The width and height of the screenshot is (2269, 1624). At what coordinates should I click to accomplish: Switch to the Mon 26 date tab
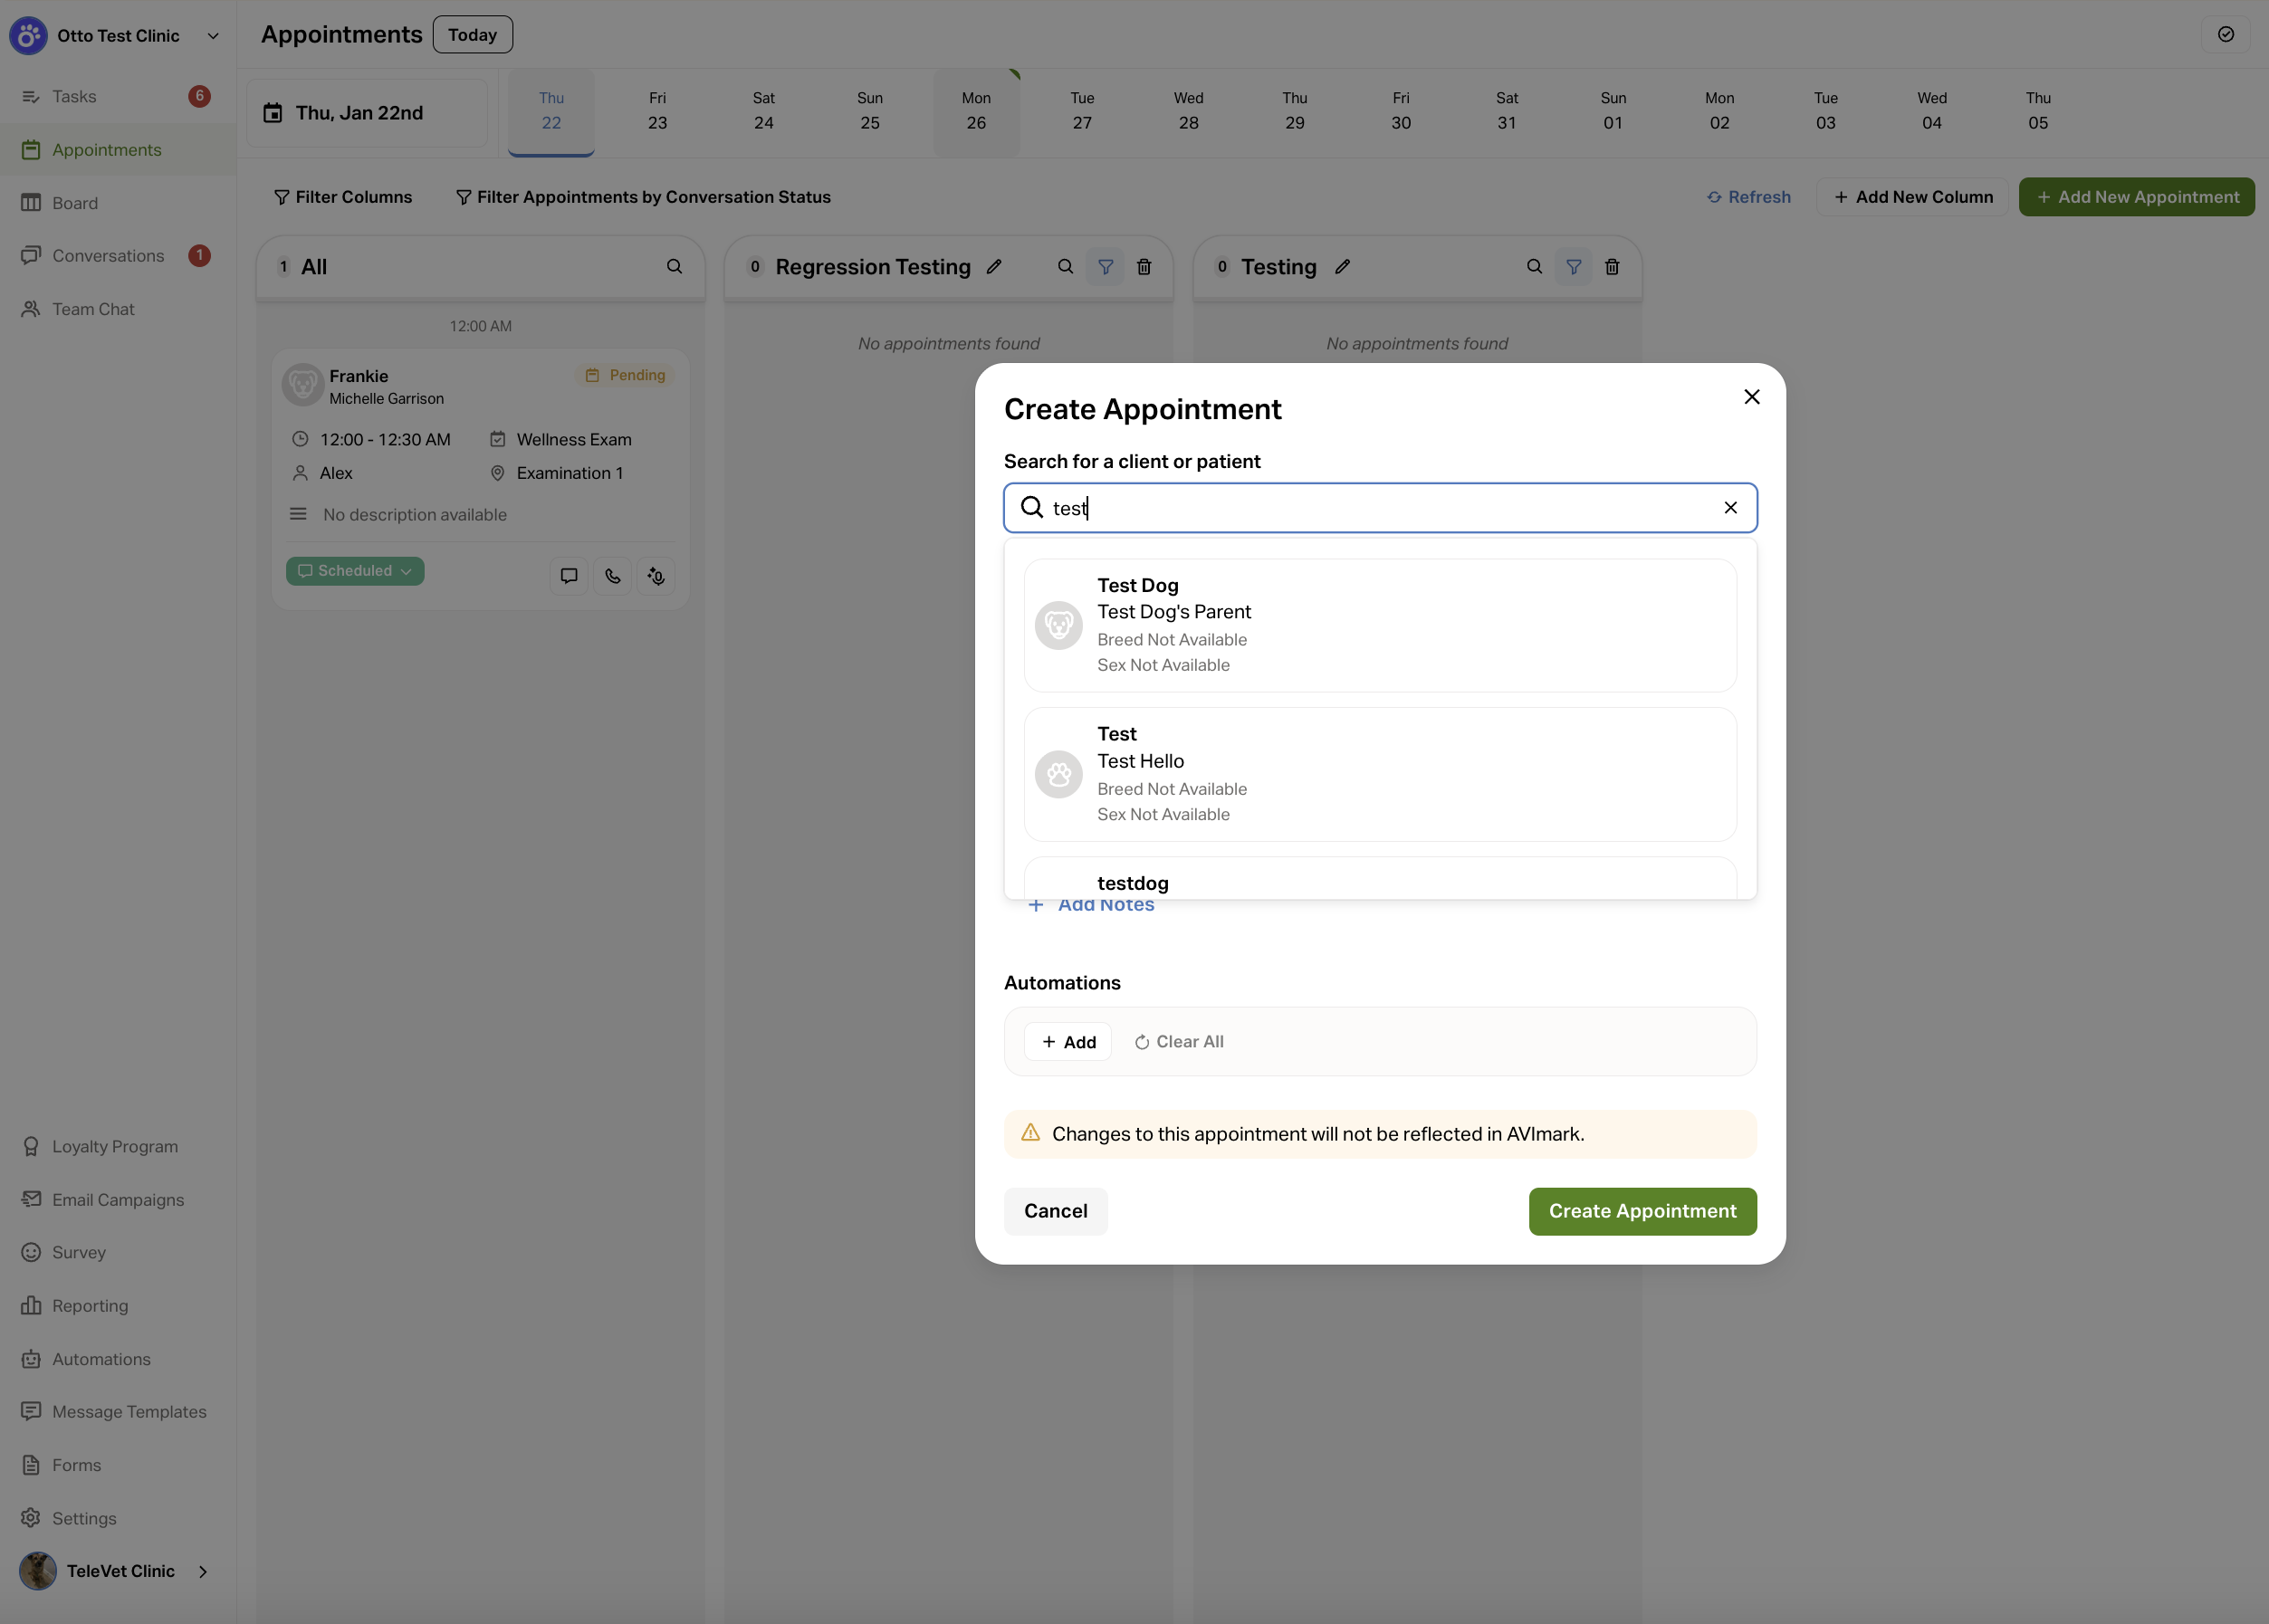coord(975,111)
